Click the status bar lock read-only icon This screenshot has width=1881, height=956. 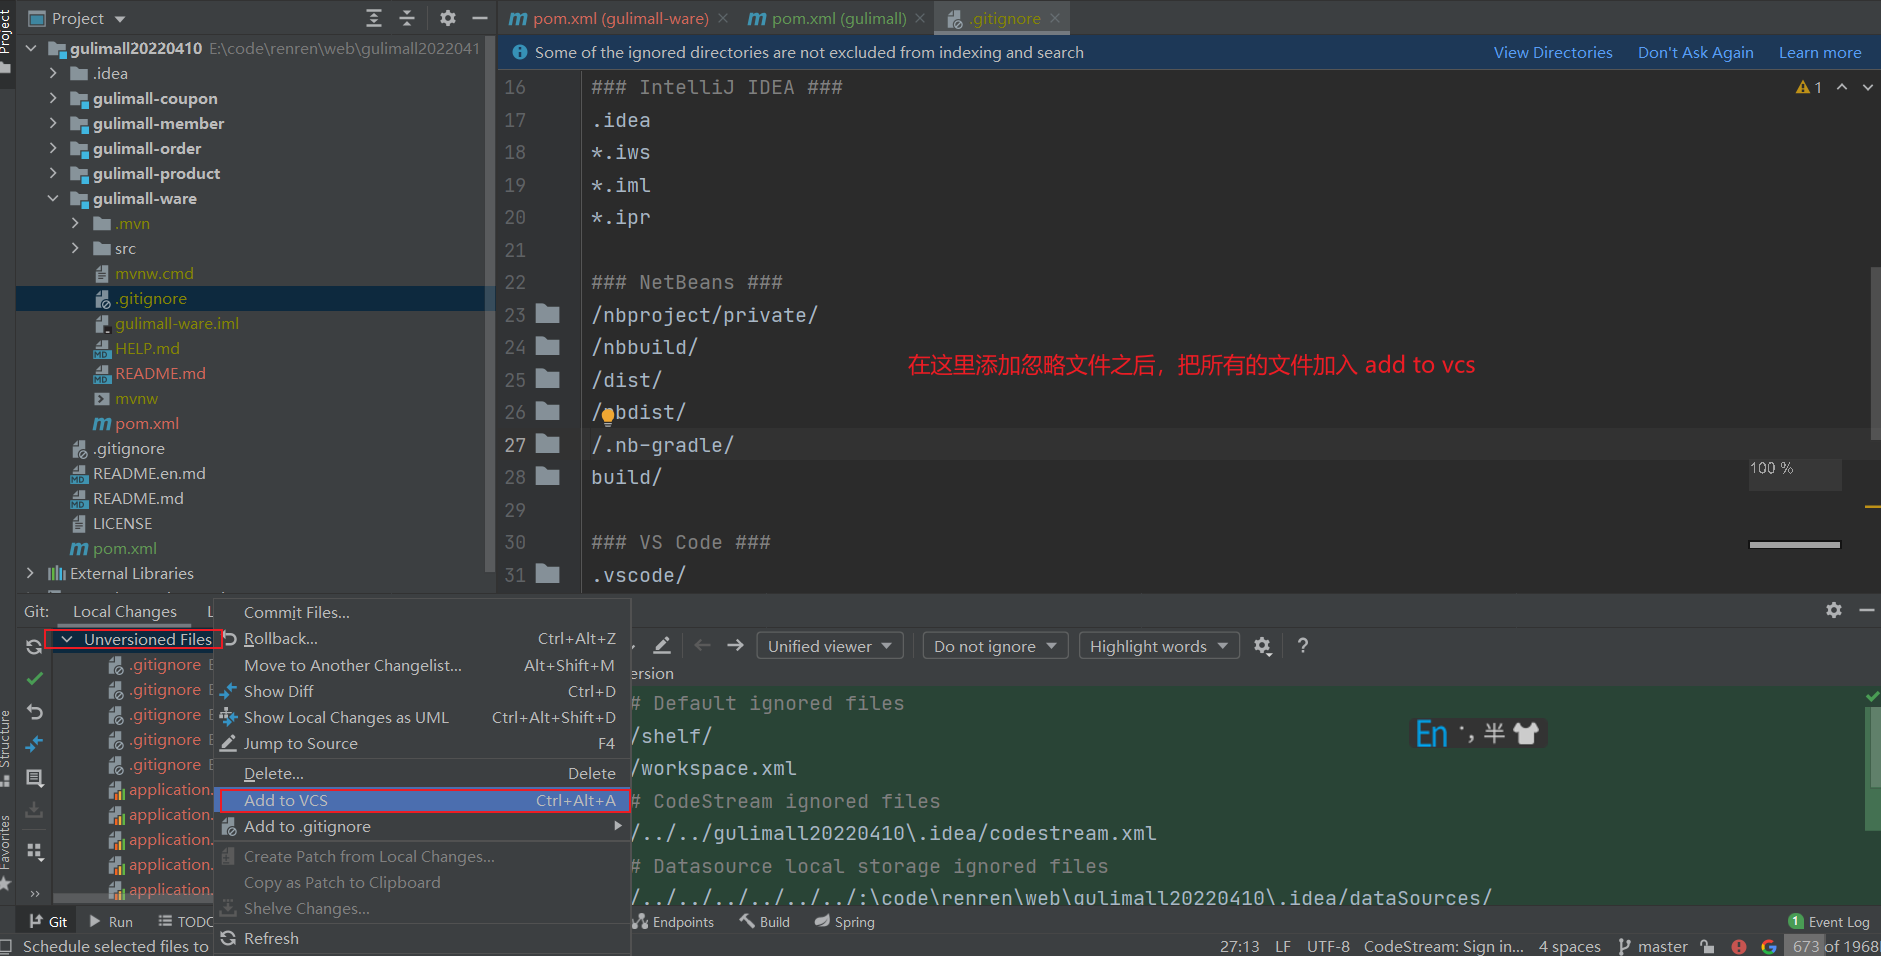point(1707,946)
